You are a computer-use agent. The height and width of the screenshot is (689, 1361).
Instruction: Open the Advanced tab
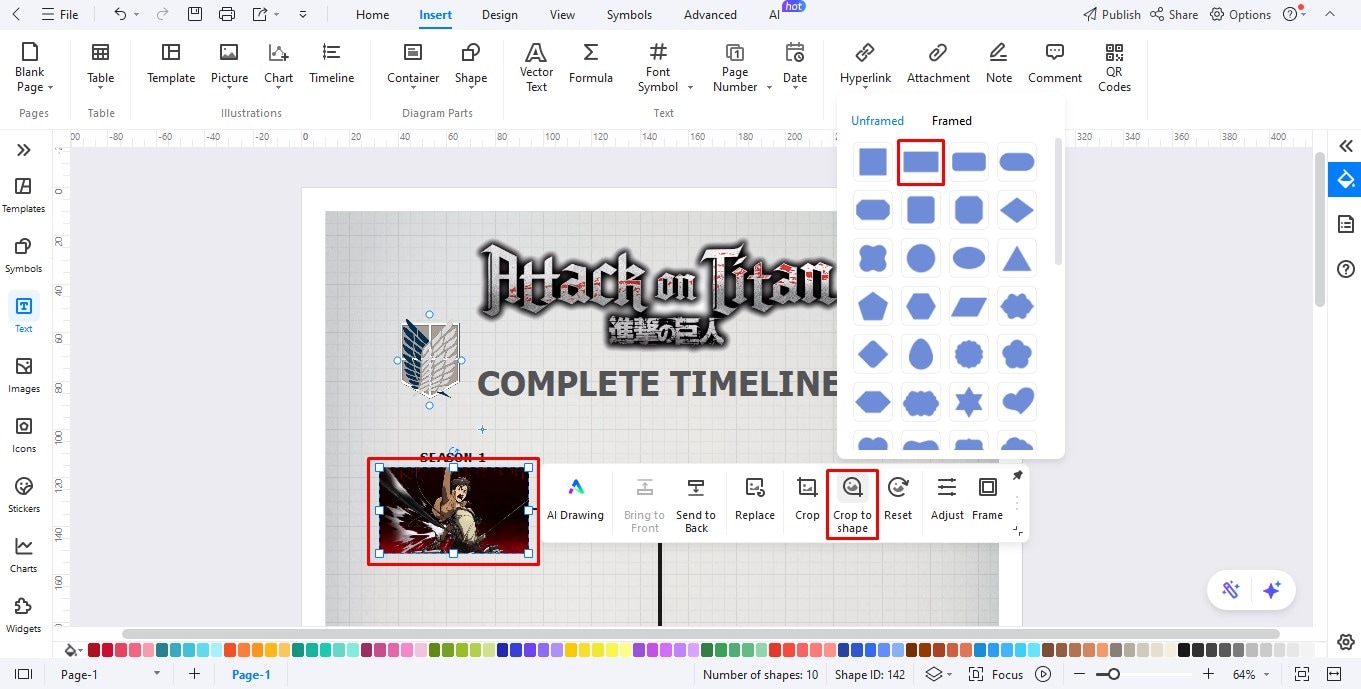pyautogui.click(x=710, y=15)
